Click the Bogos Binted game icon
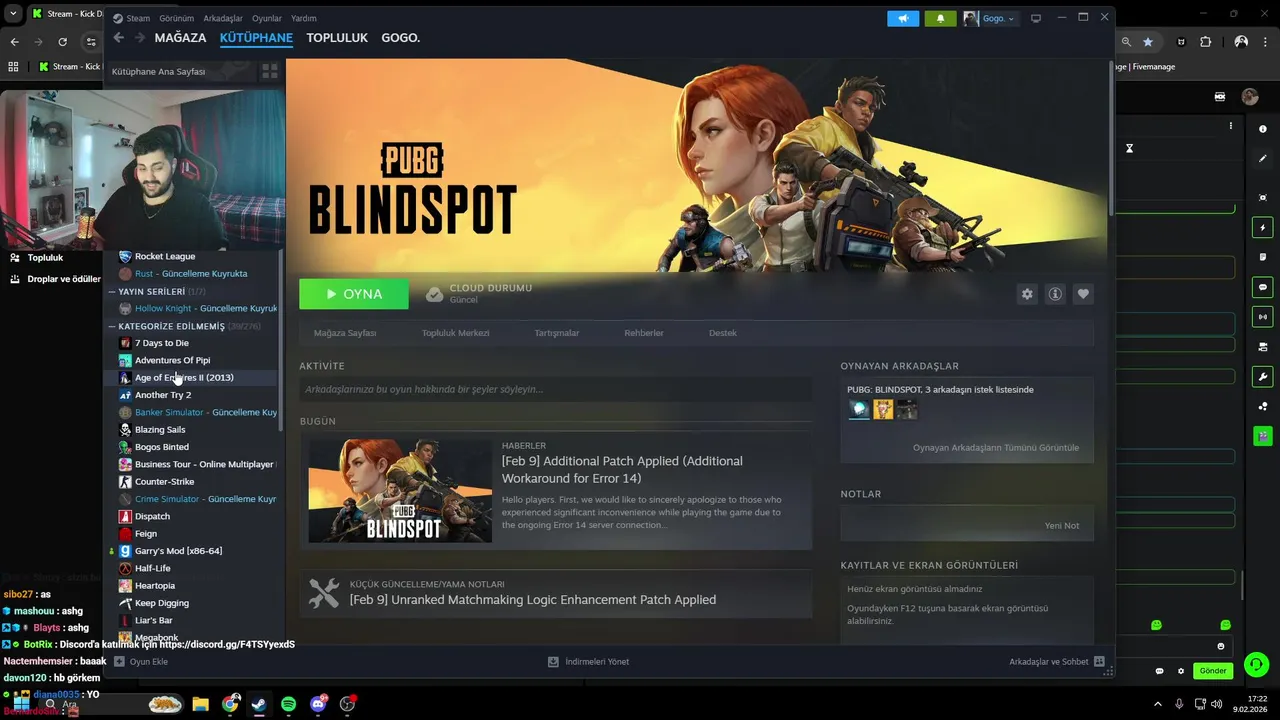This screenshot has width=1280, height=720. tap(125, 447)
